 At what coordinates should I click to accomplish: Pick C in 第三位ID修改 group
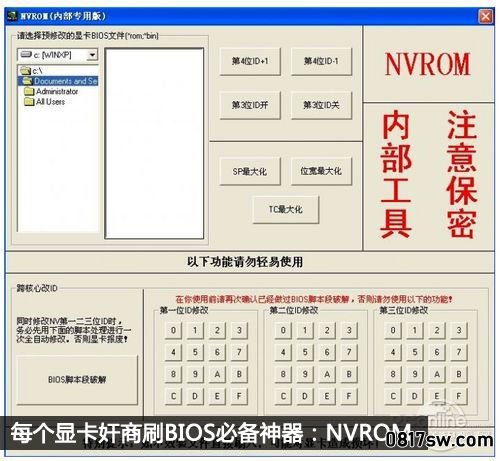393,396
